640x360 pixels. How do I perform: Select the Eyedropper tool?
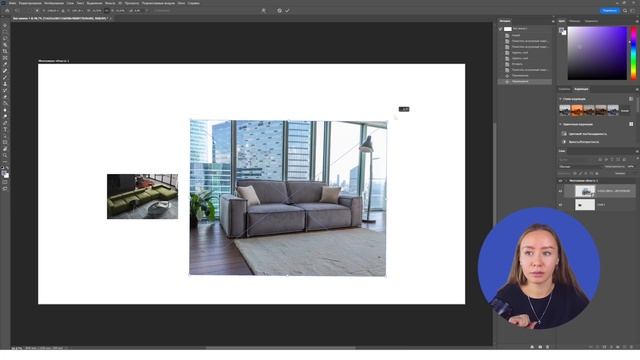click(5, 64)
